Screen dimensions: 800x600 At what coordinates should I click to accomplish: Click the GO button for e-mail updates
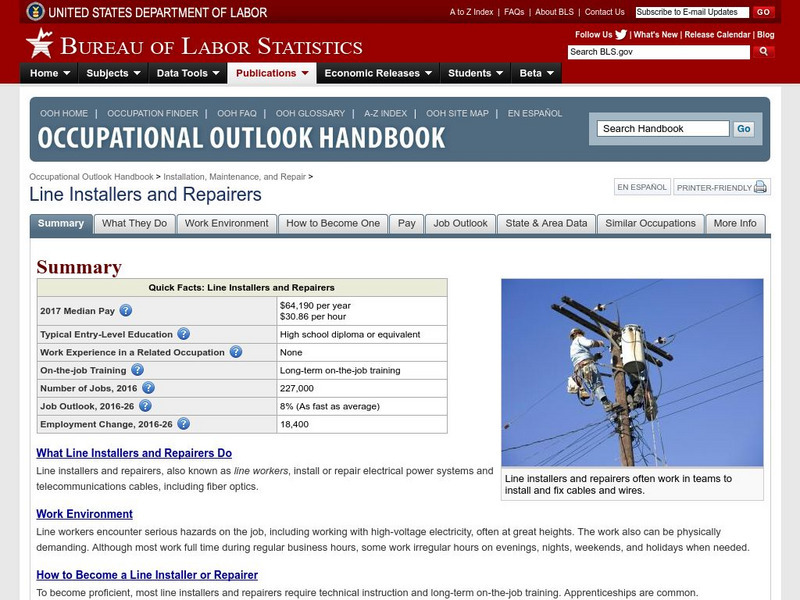(x=763, y=12)
